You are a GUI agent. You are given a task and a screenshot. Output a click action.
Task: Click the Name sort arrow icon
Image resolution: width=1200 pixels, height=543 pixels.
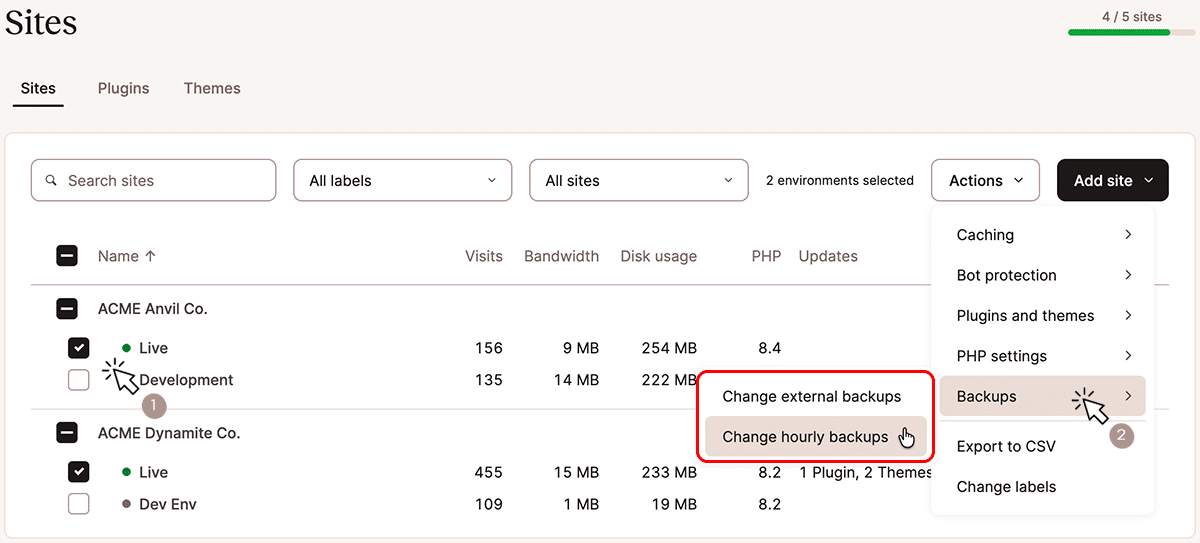(151, 256)
